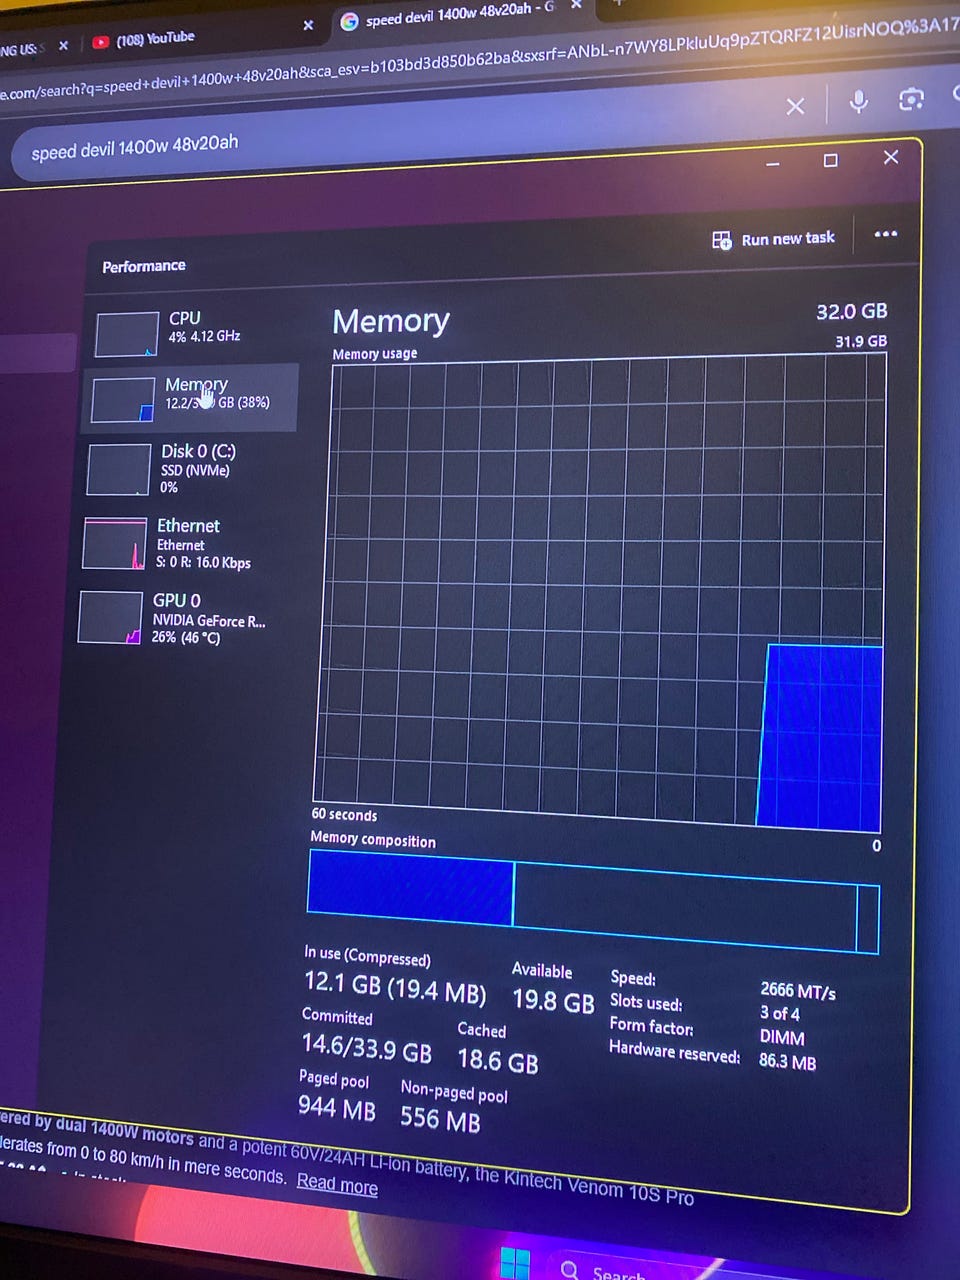Click the Cached 18.6 GB value
The image size is (960, 1280).
[497, 1060]
